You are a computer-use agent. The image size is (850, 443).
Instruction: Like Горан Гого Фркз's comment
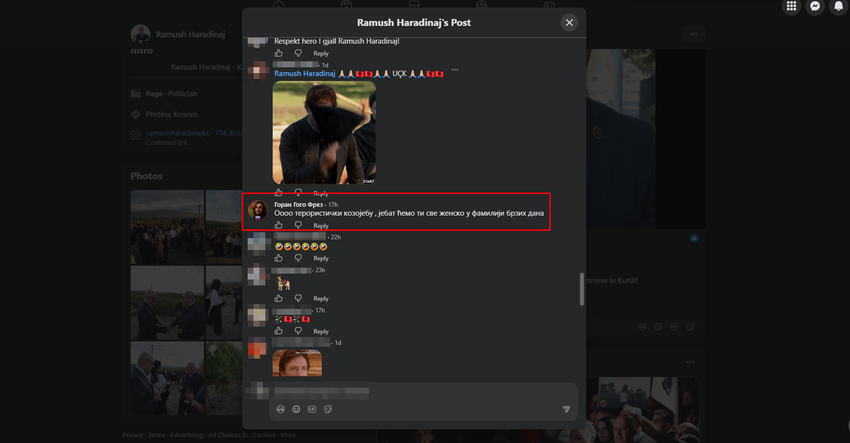click(279, 225)
